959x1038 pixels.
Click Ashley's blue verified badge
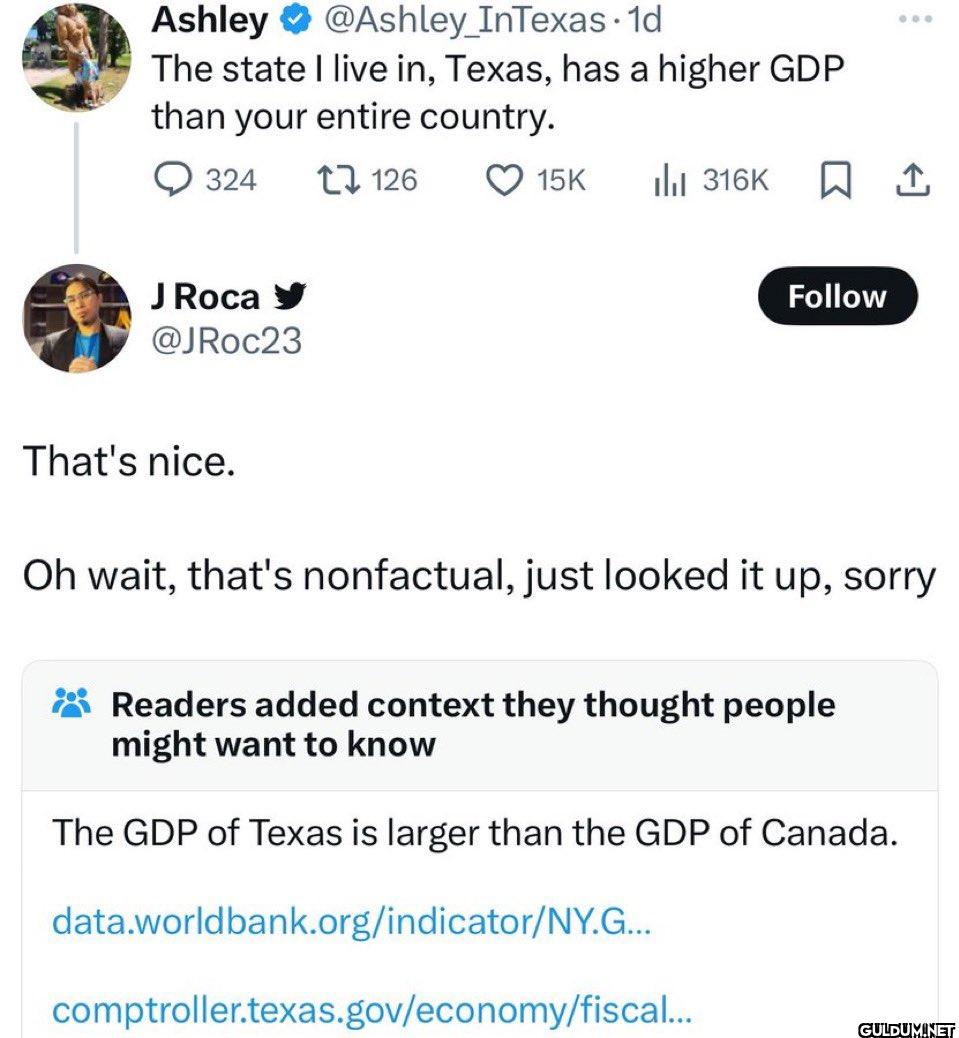297,20
